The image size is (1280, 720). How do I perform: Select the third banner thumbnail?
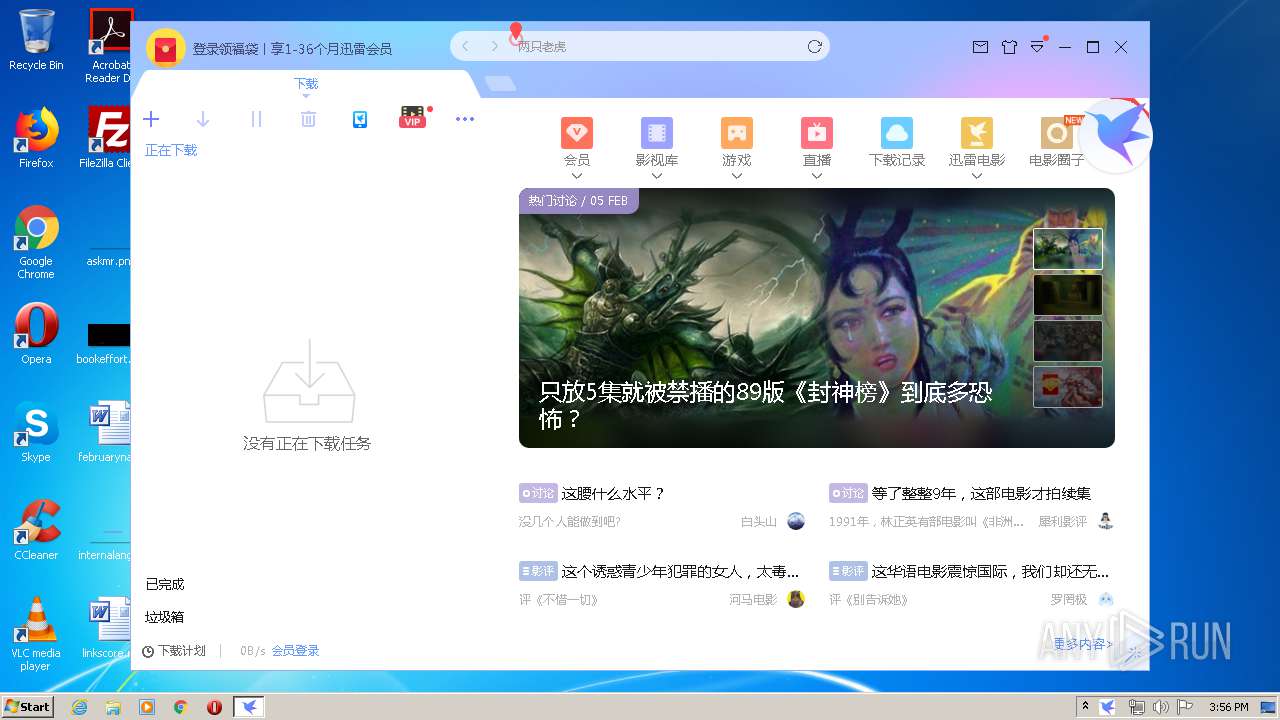click(x=1068, y=341)
